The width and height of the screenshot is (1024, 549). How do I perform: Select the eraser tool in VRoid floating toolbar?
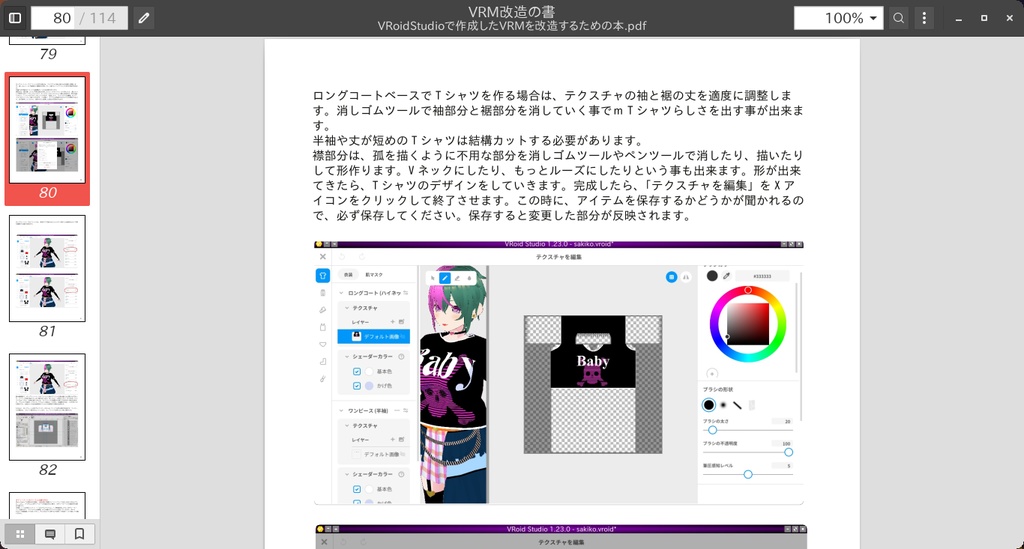(x=457, y=278)
